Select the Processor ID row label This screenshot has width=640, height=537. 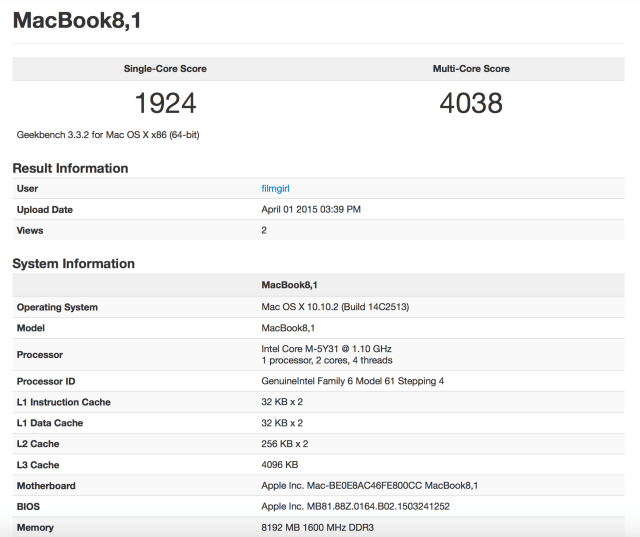(46, 381)
